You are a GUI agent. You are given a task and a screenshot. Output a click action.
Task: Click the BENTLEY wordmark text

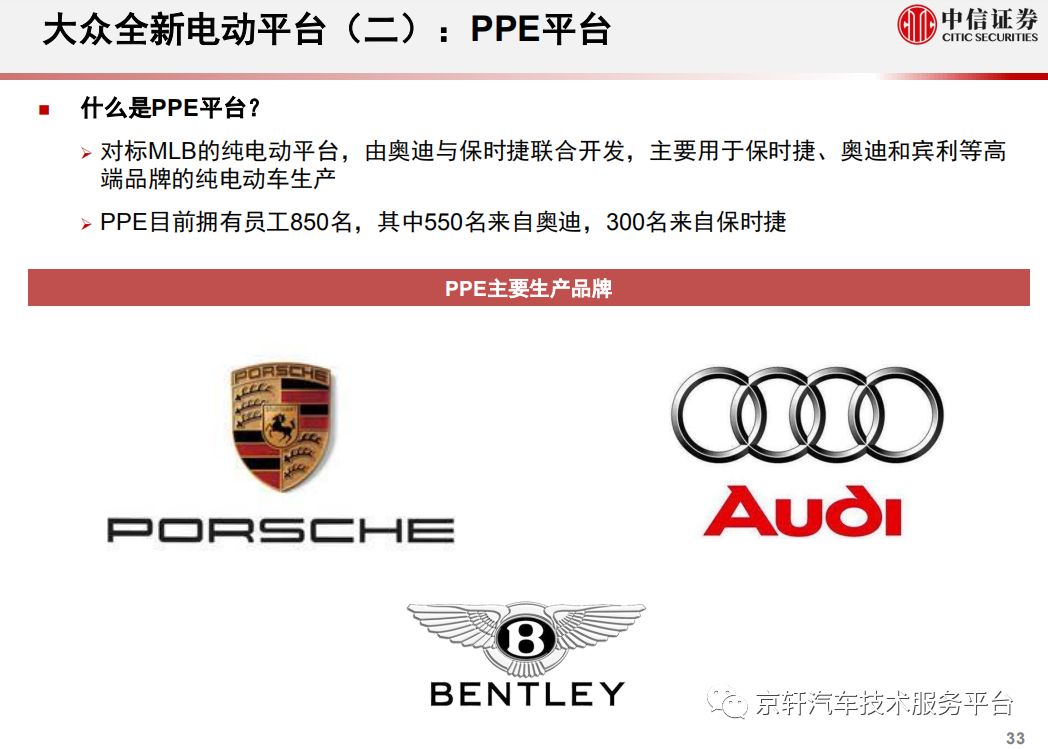[x=527, y=694]
